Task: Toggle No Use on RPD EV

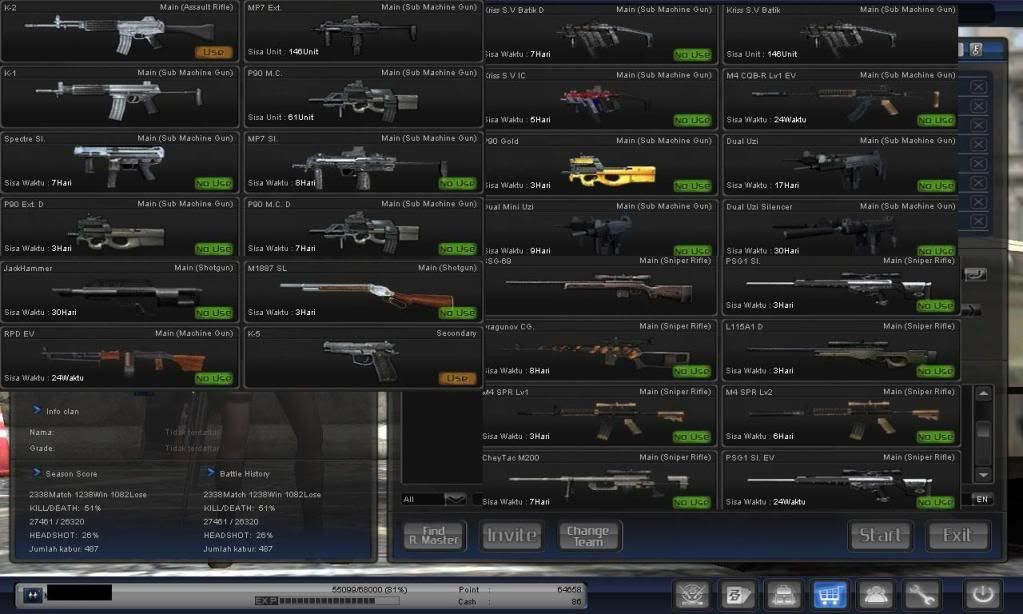Action: tap(213, 378)
